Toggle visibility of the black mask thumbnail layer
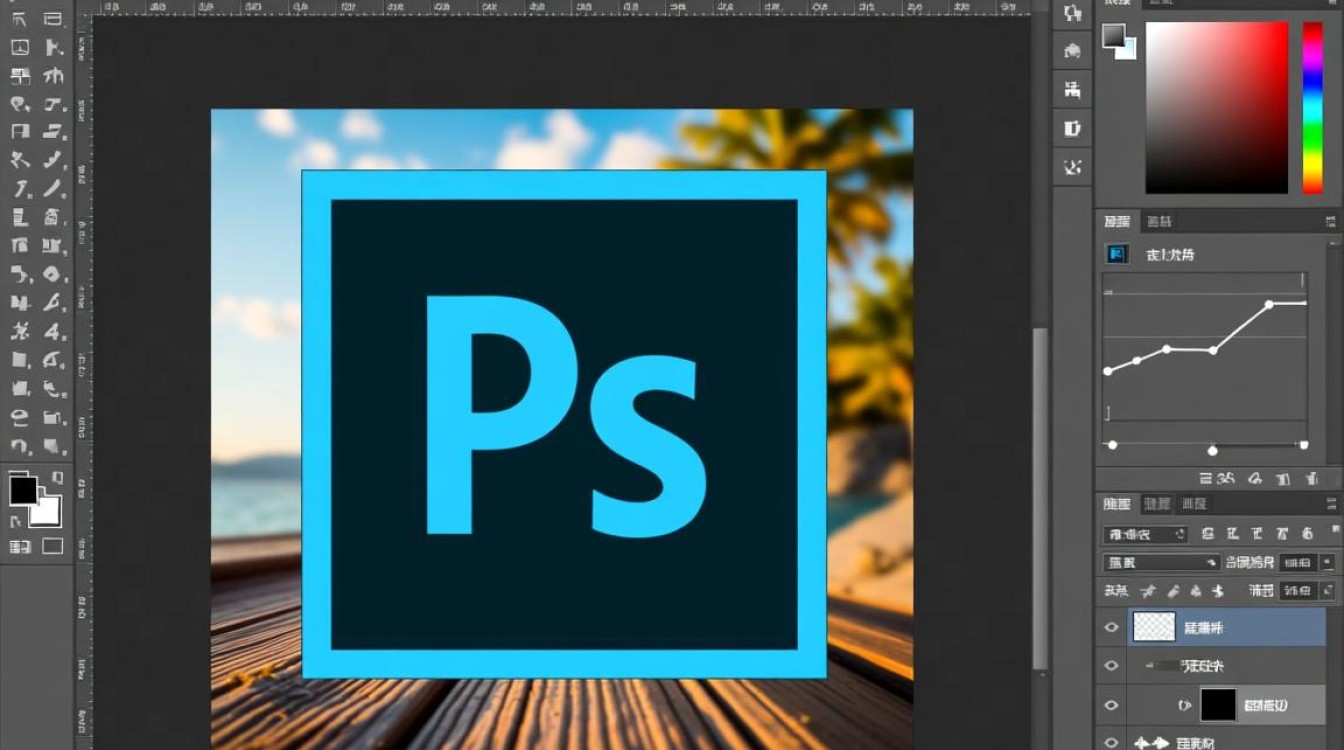 tap(1111, 705)
